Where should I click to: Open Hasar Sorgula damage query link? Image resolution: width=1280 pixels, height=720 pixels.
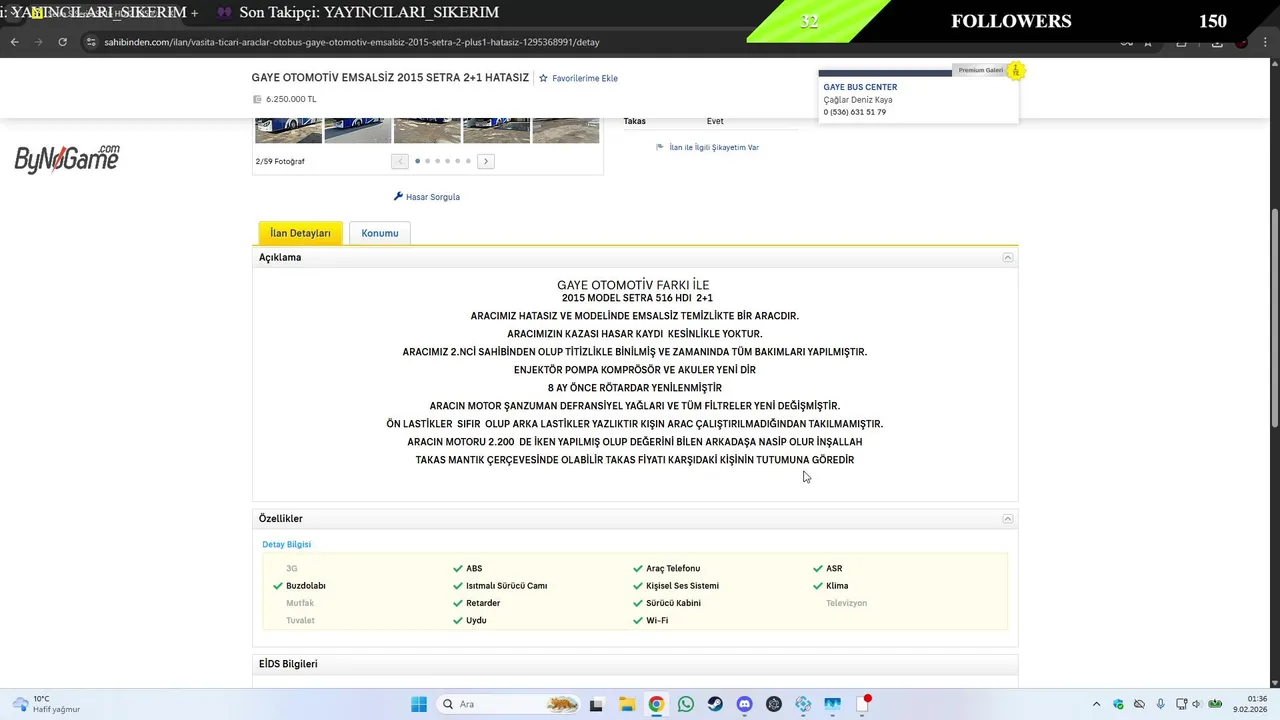(433, 197)
